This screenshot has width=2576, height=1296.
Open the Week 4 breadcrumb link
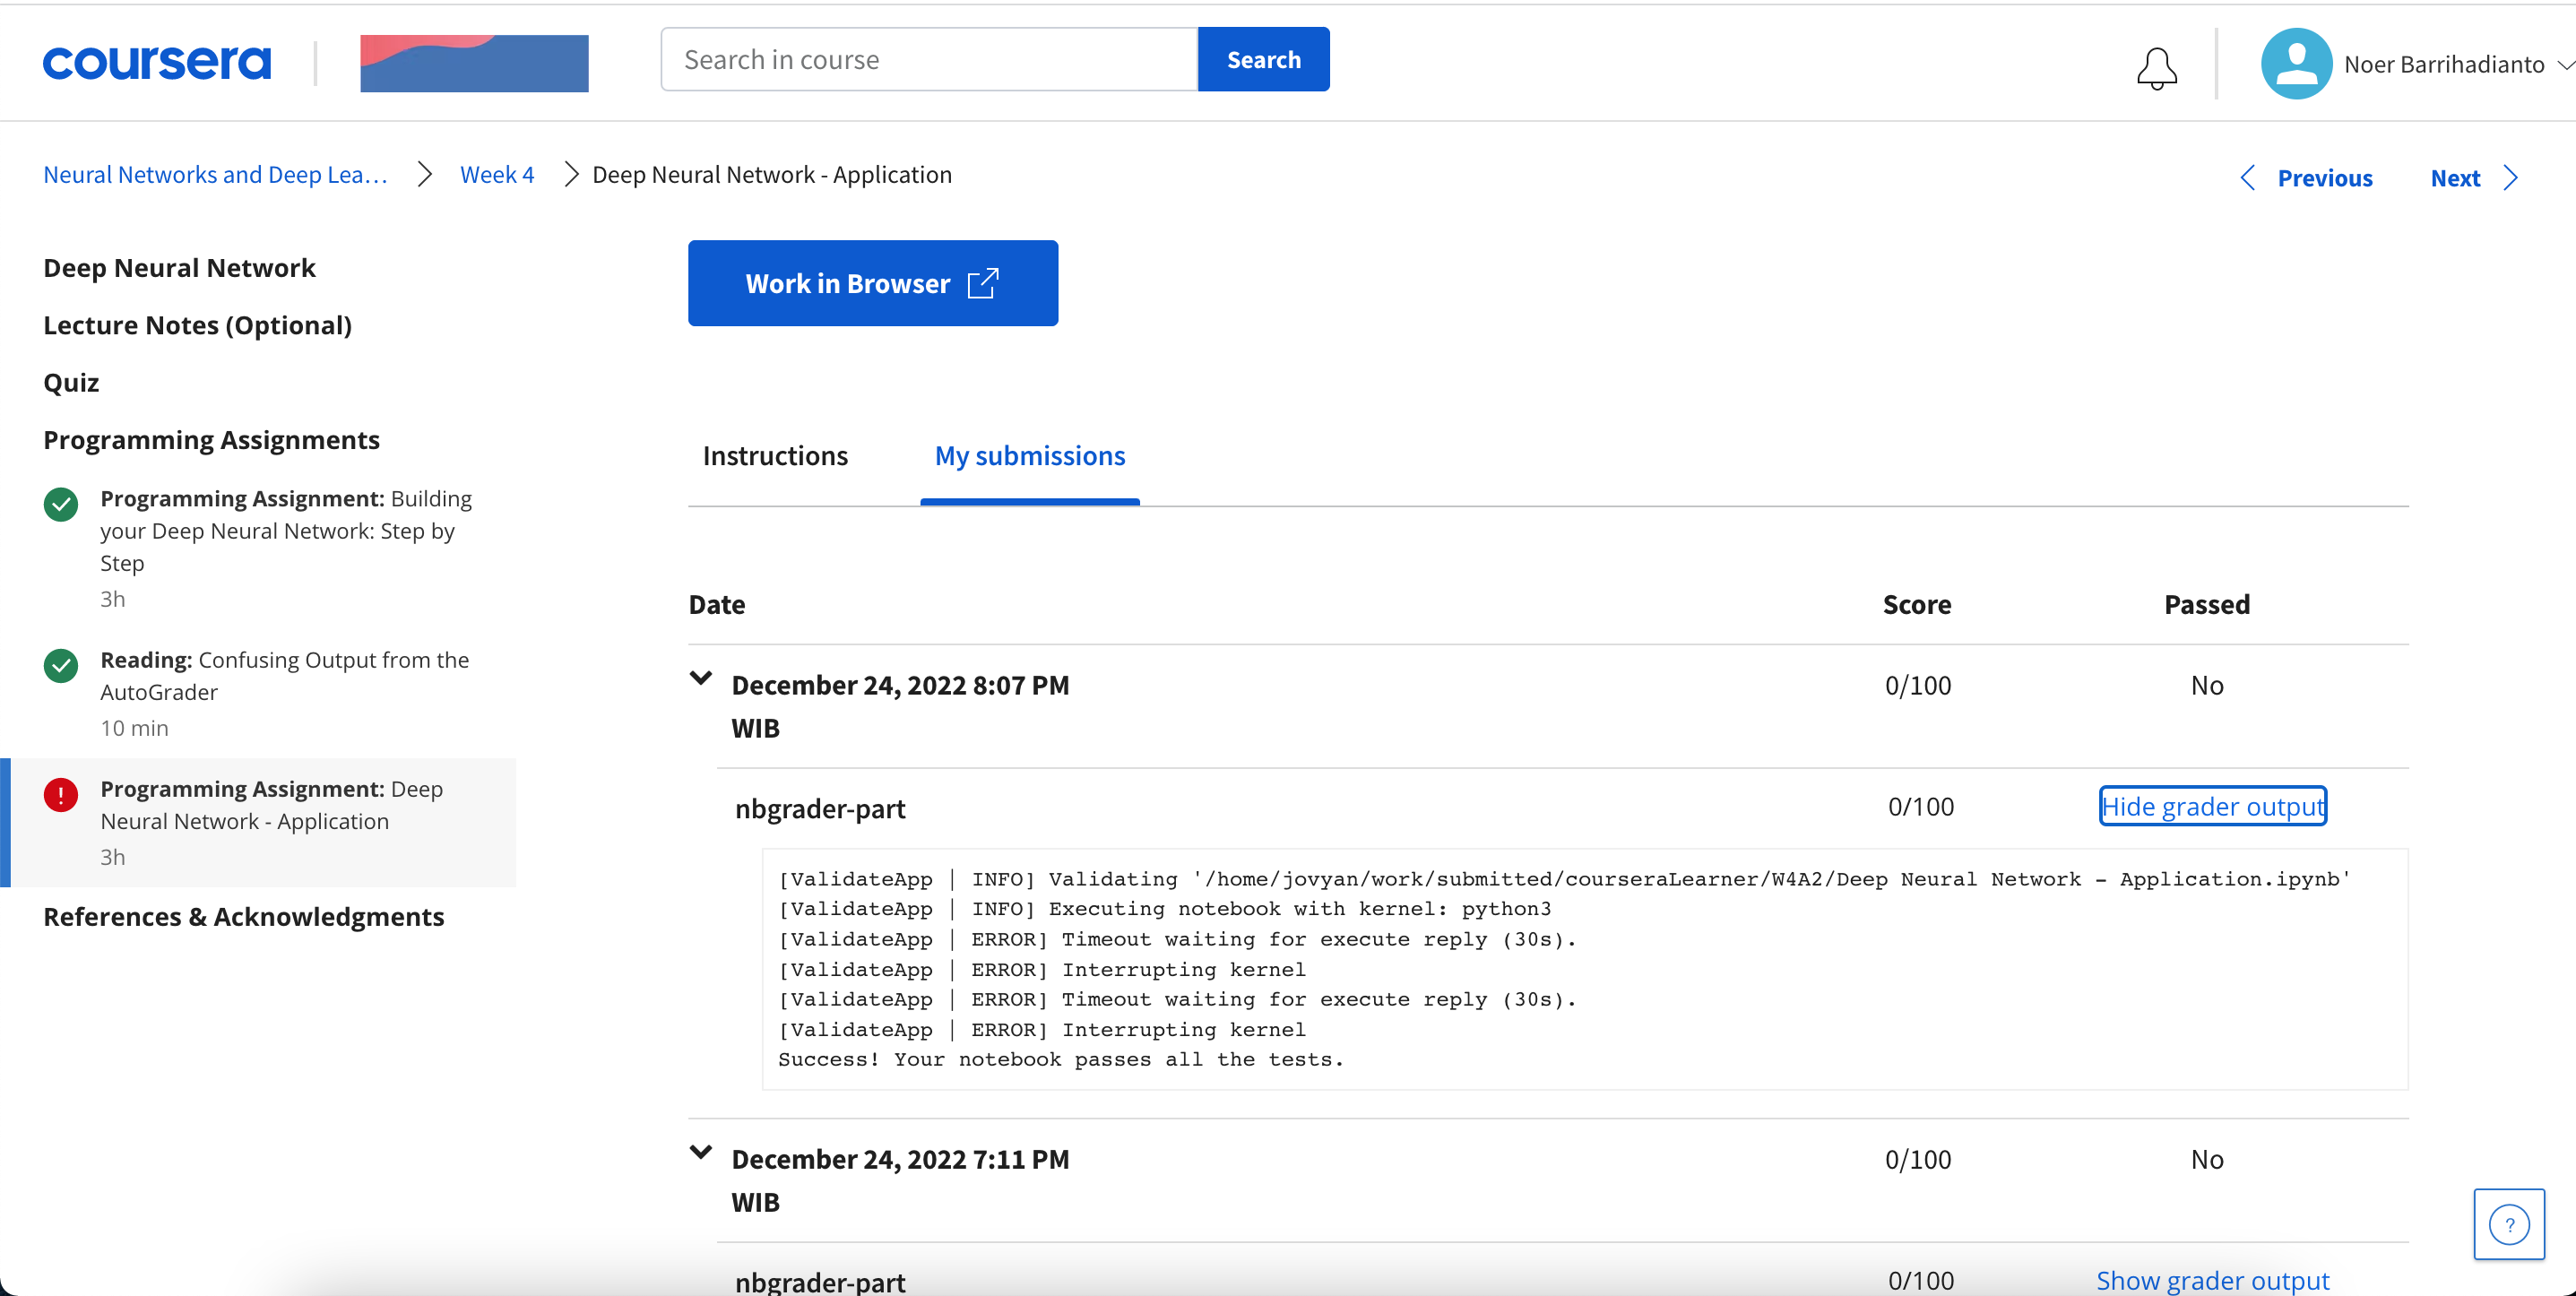[x=497, y=175]
